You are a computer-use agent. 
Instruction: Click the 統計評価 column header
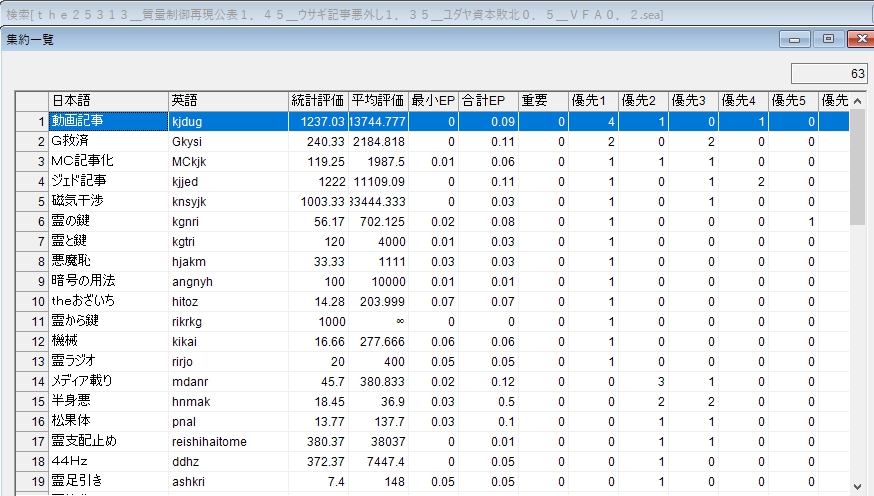[318, 100]
